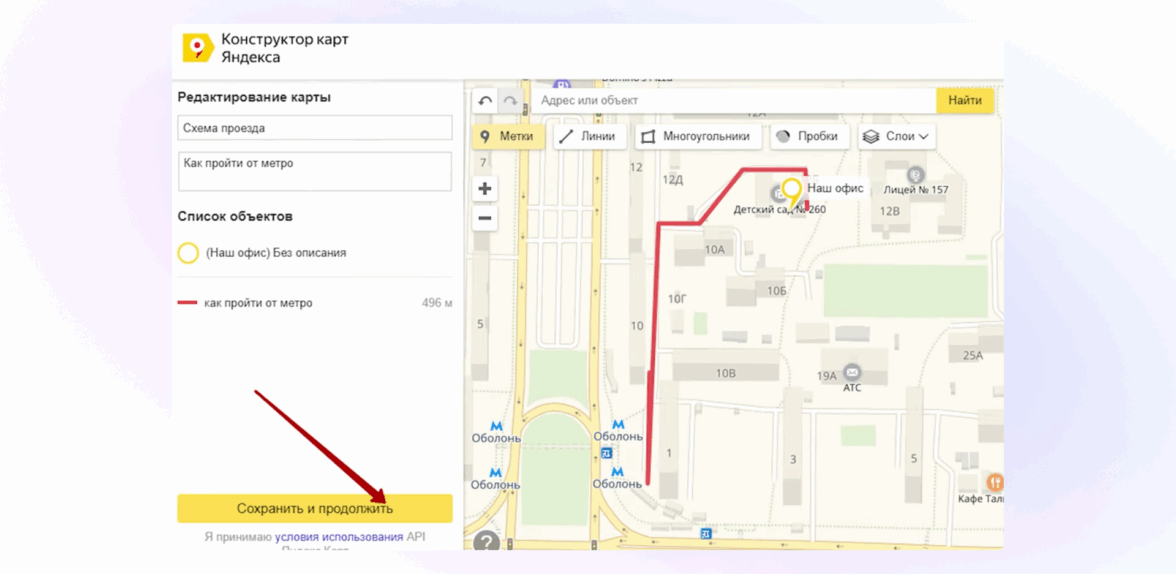Select the Линии line drawing tool

[x=588, y=136]
